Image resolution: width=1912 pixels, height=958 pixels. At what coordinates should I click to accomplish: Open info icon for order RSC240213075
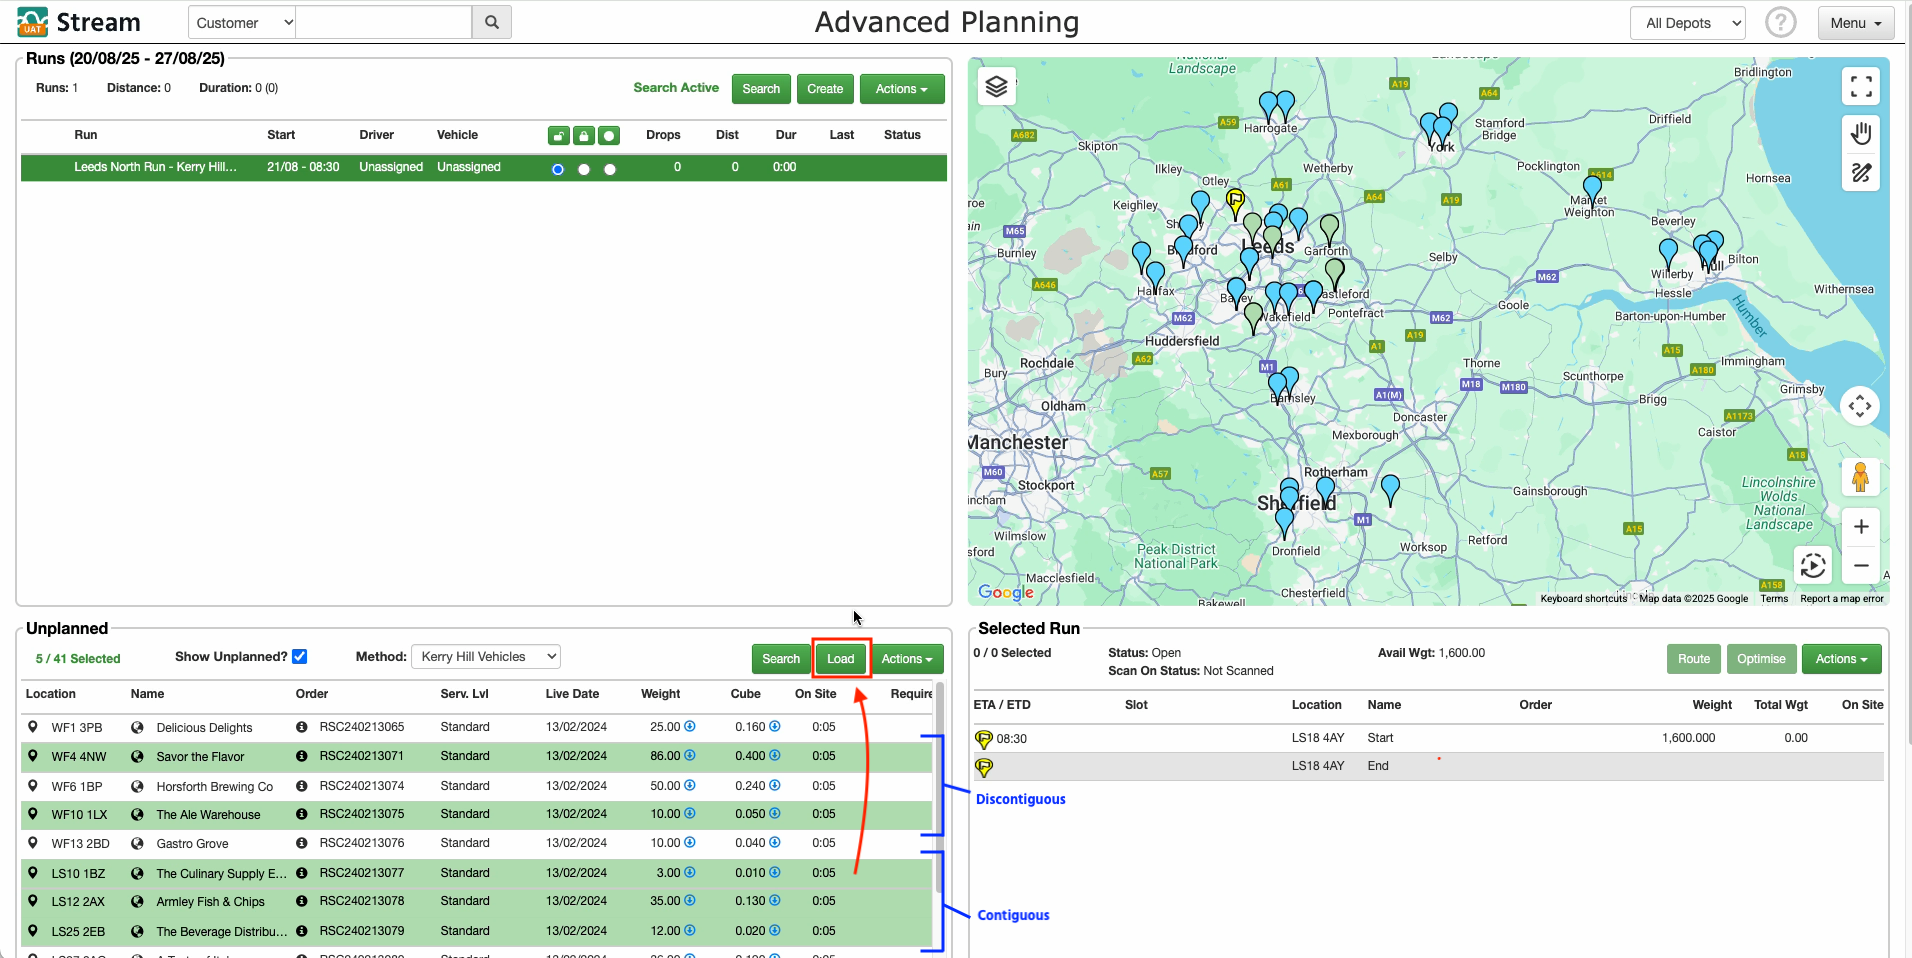[301, 814]
